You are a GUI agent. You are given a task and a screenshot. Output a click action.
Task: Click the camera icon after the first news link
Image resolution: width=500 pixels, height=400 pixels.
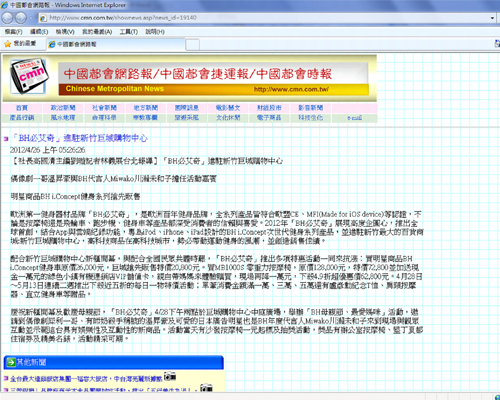point(170,376)
